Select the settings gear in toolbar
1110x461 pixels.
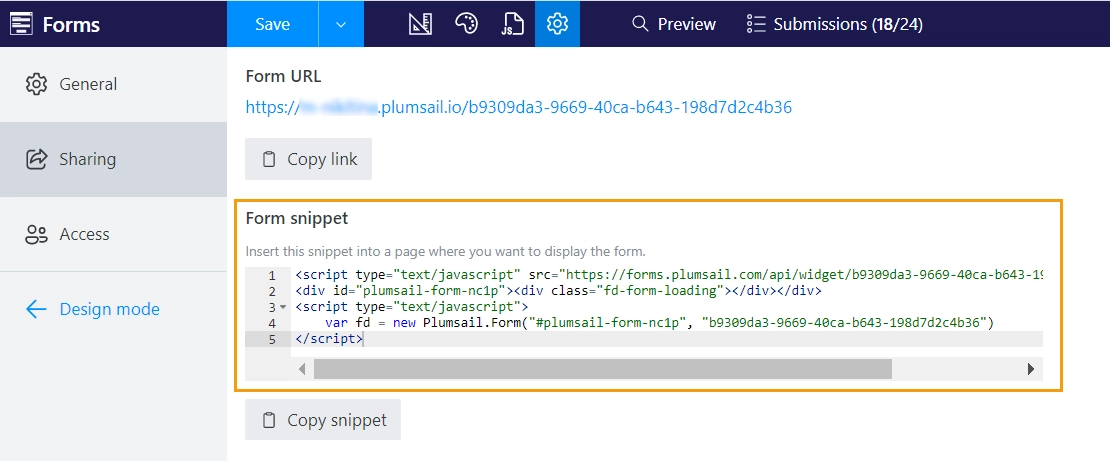[x=558, y=24]
